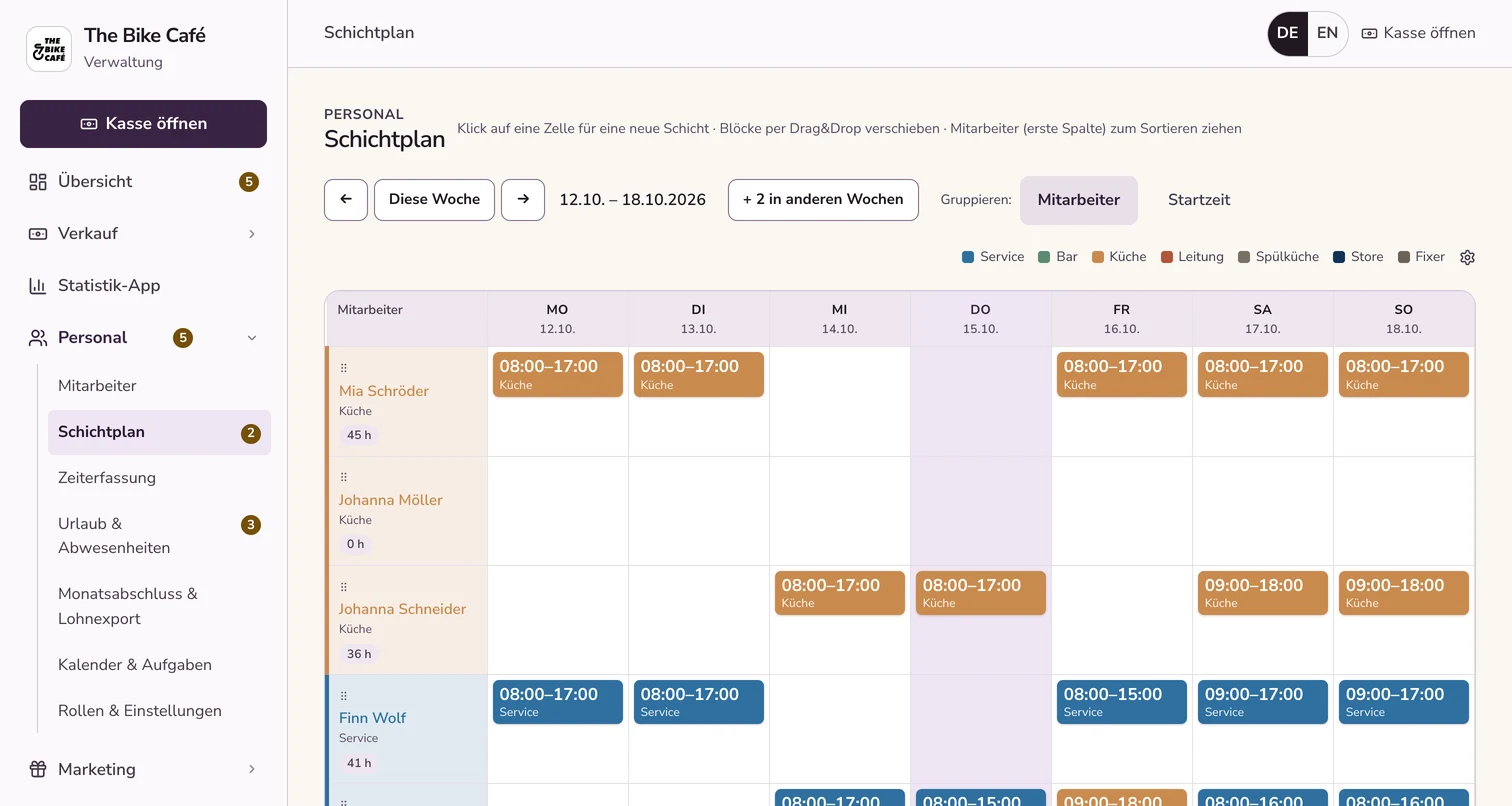Click Kasse öffnen in top header
This screenshot has height=806, width=1512.
pos(1419,33)
